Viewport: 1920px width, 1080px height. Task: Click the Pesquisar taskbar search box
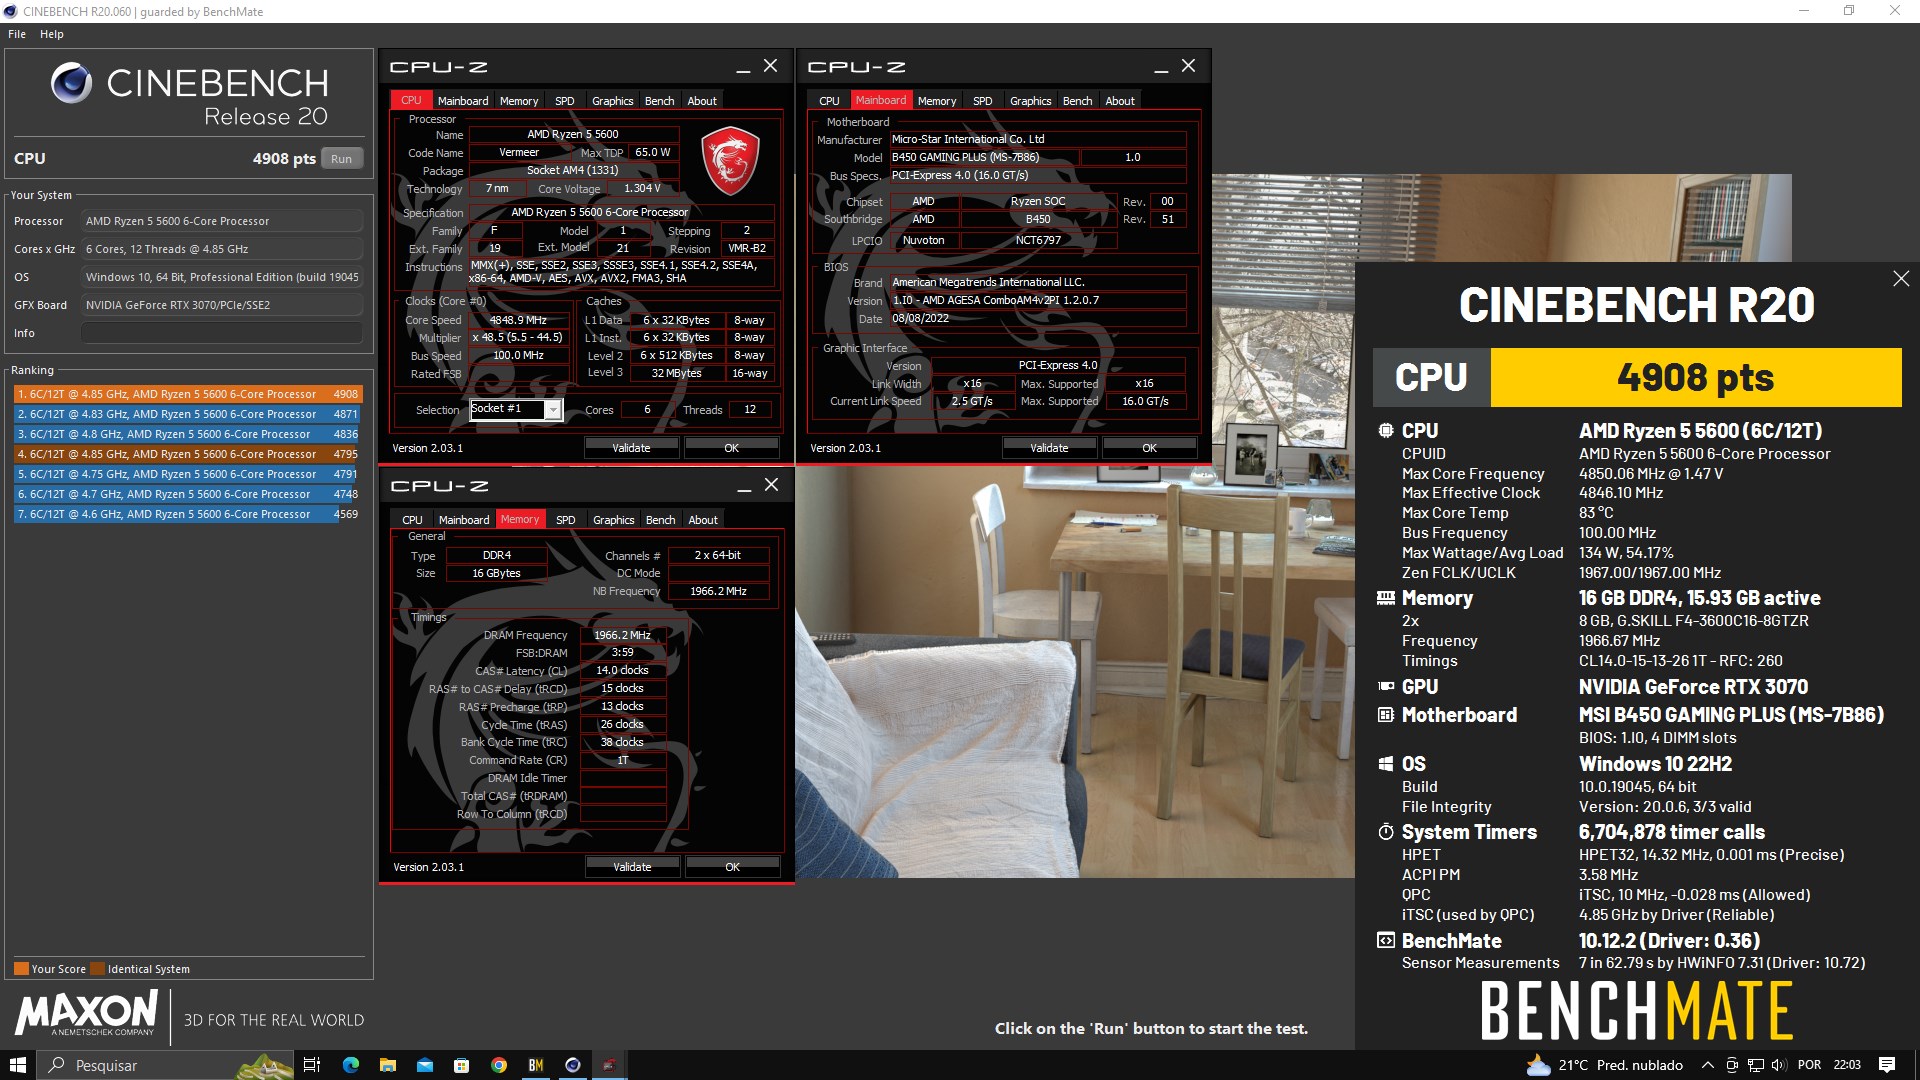[166, 1065]
